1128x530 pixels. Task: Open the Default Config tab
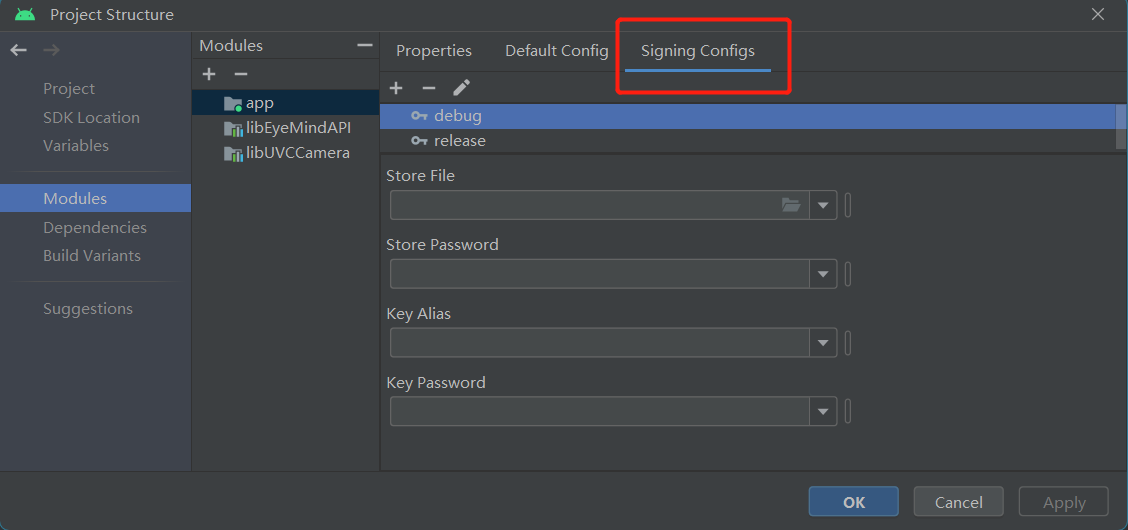click(x=556, y=51)
